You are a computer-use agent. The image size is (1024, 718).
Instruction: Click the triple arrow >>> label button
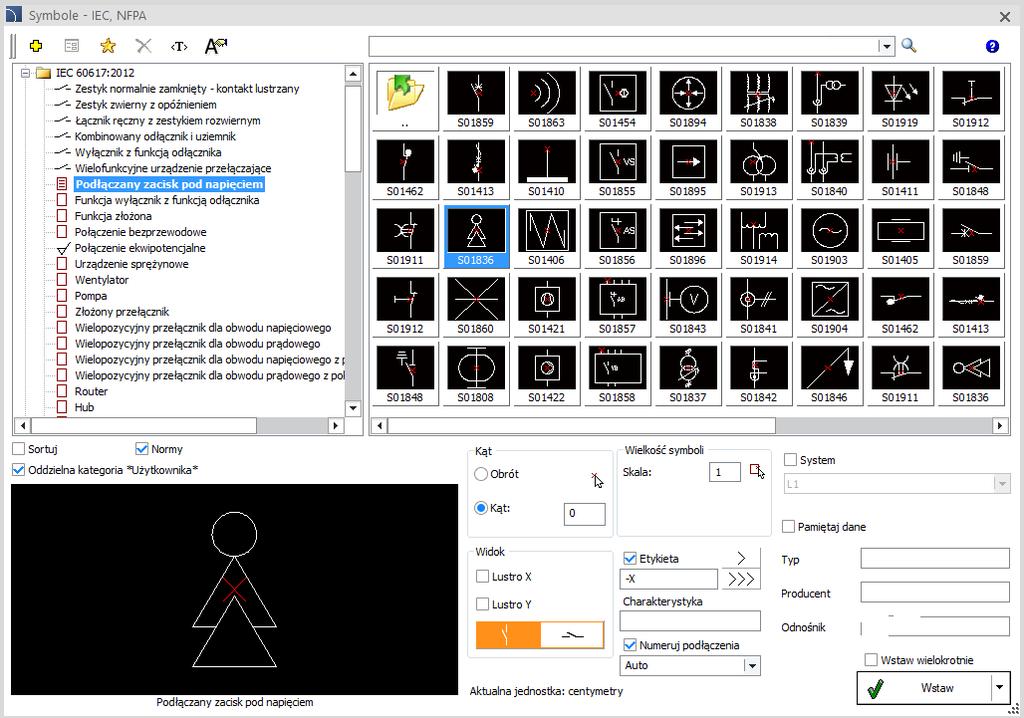tap(741, 579)
